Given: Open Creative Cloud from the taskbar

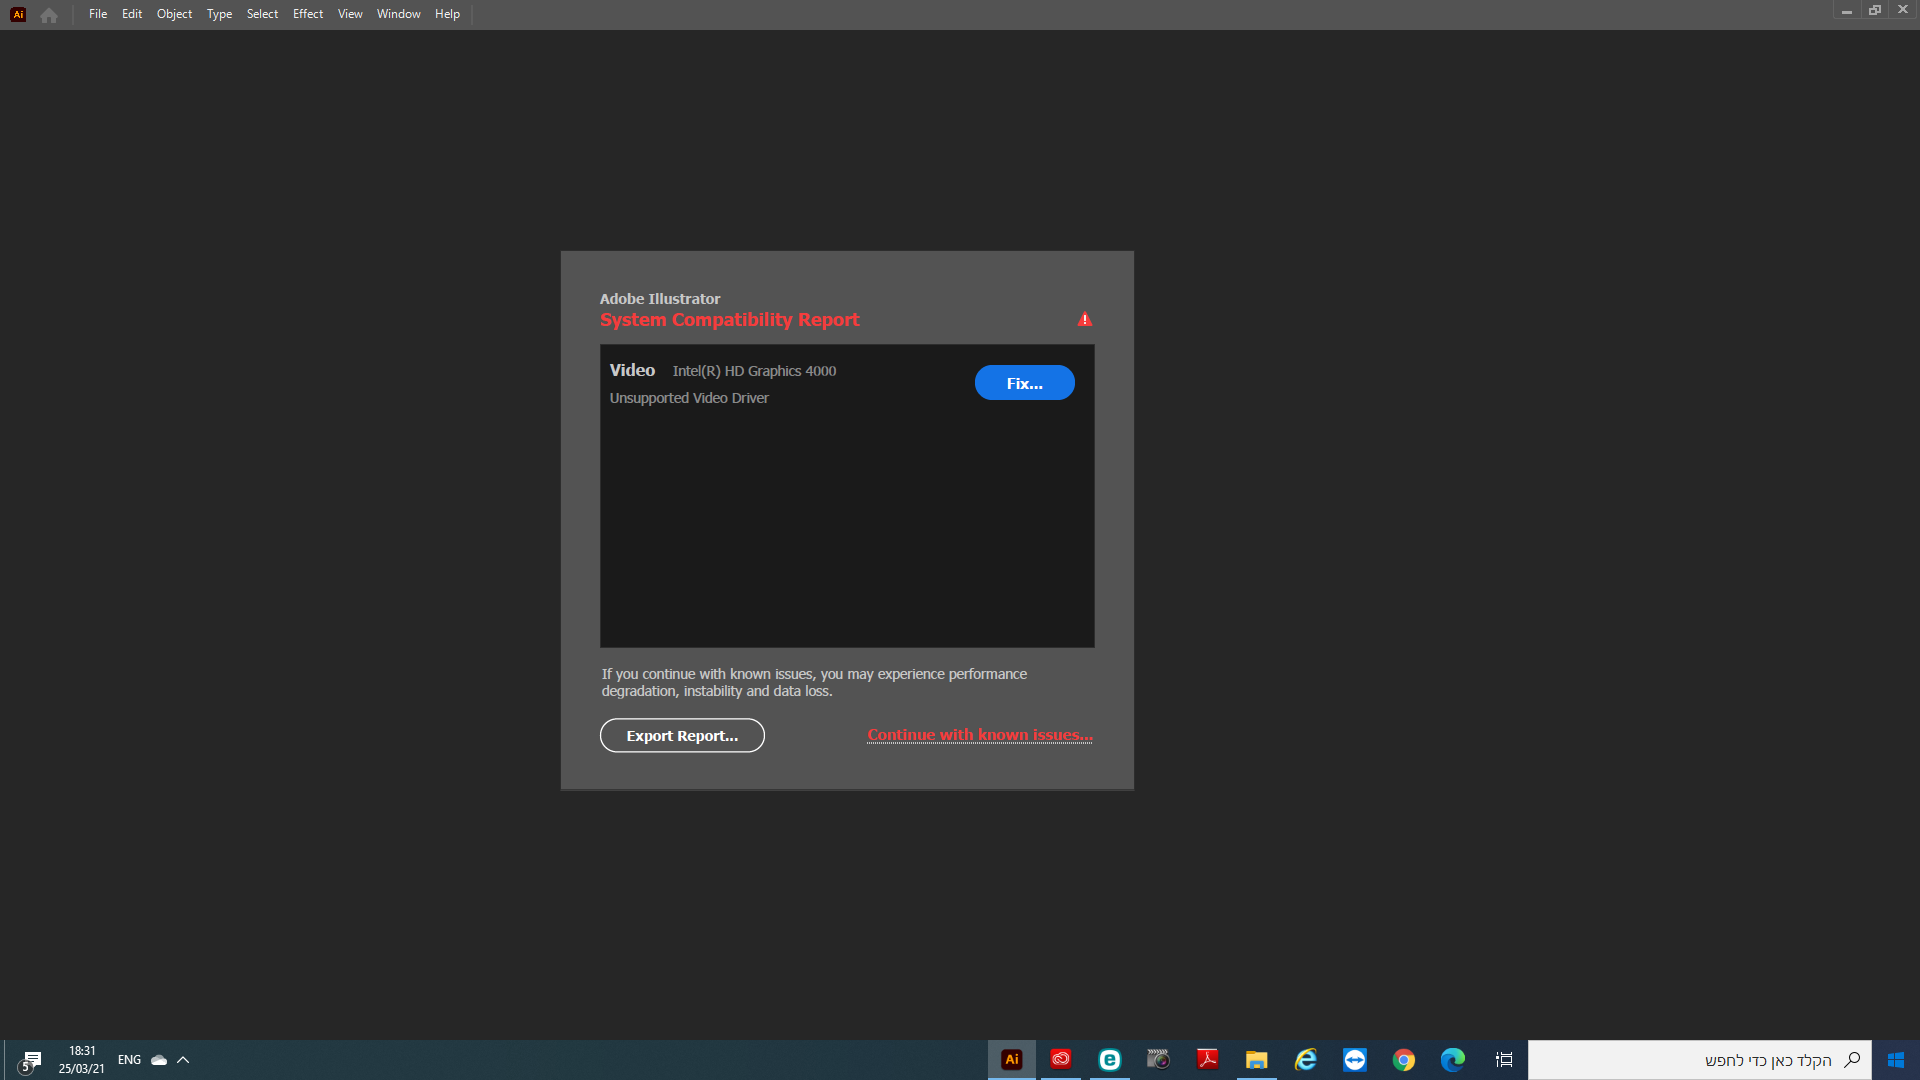Looking at the screenshot, I should 1061,1060.
